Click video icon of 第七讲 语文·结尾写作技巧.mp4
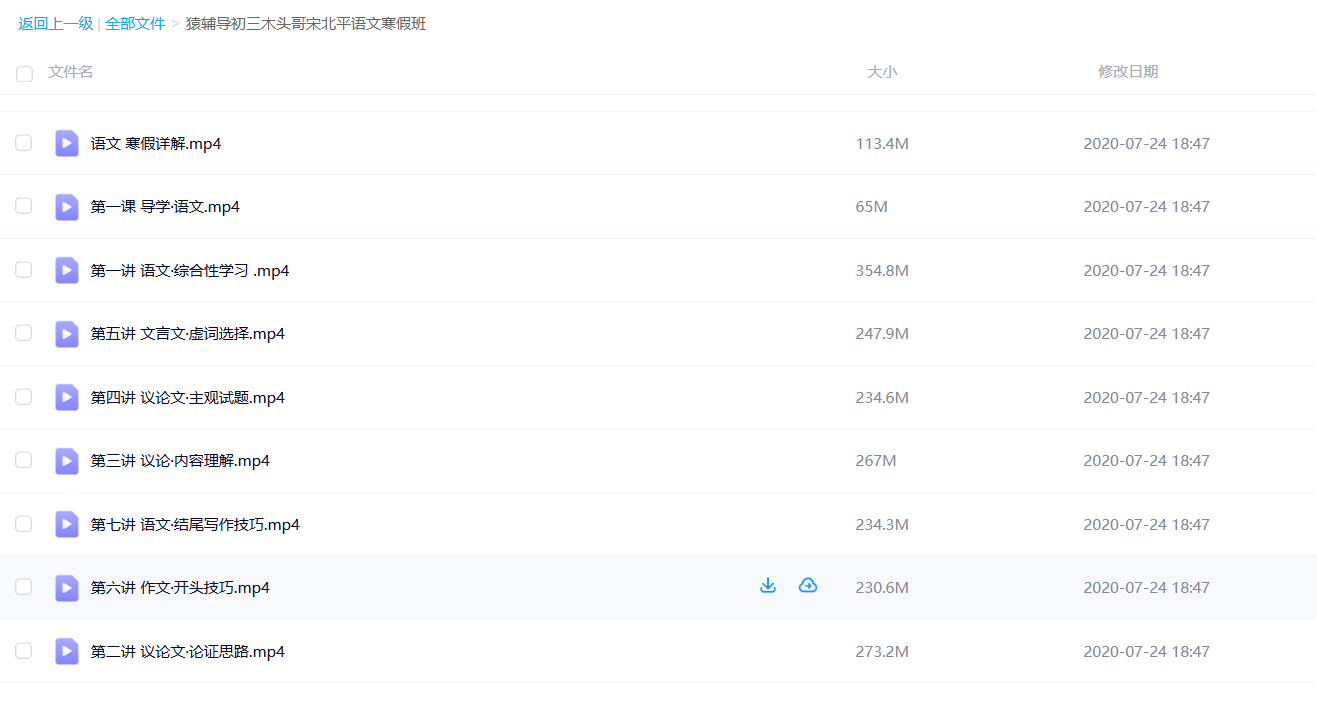Screen dimensions: 1317x704 click(x=67, y=524)
